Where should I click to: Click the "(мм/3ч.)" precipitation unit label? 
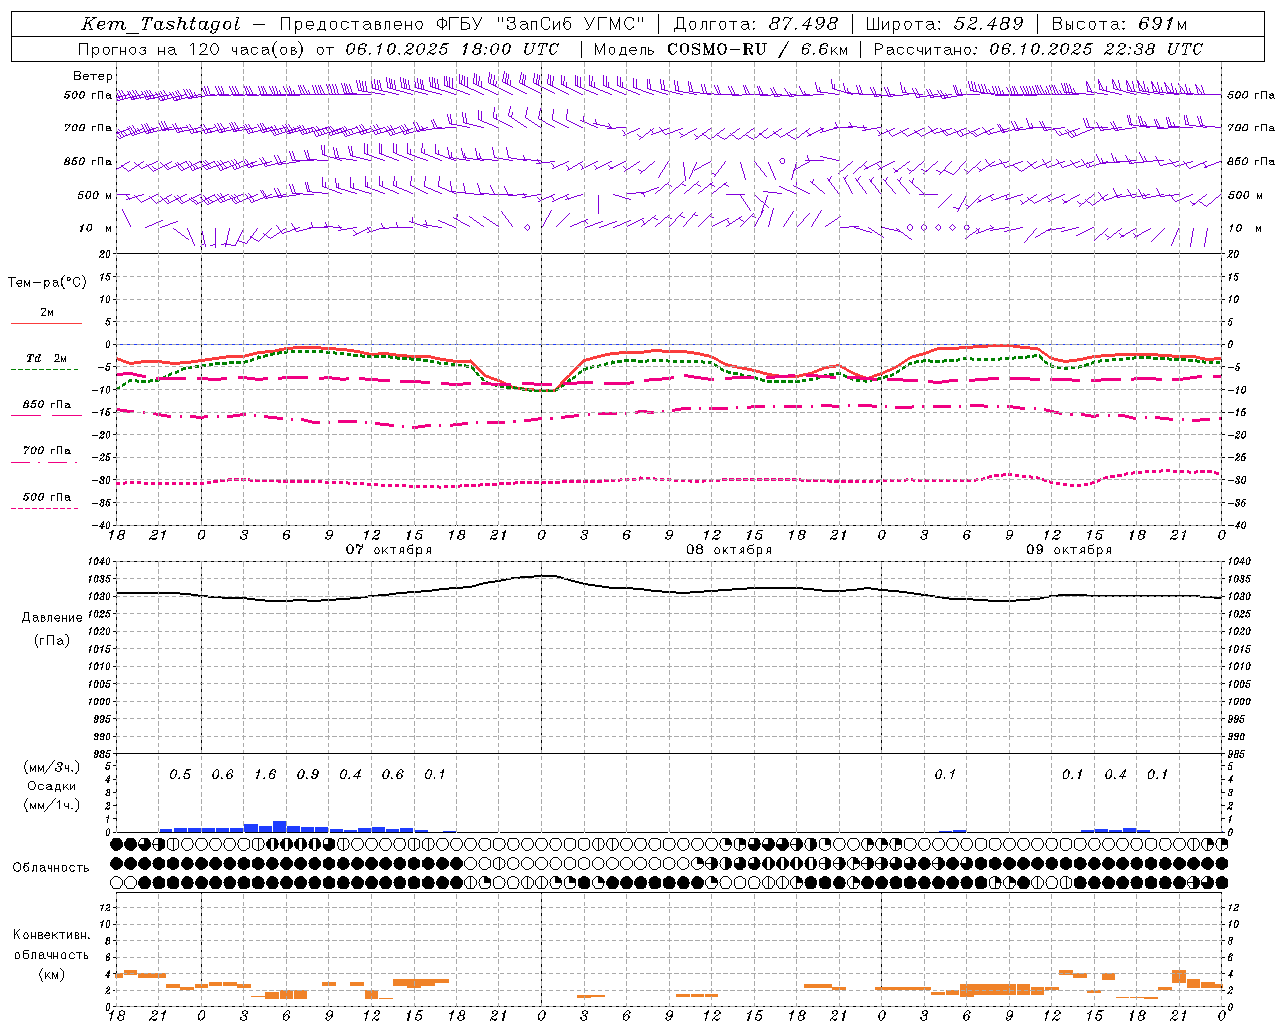coord(52,767)
